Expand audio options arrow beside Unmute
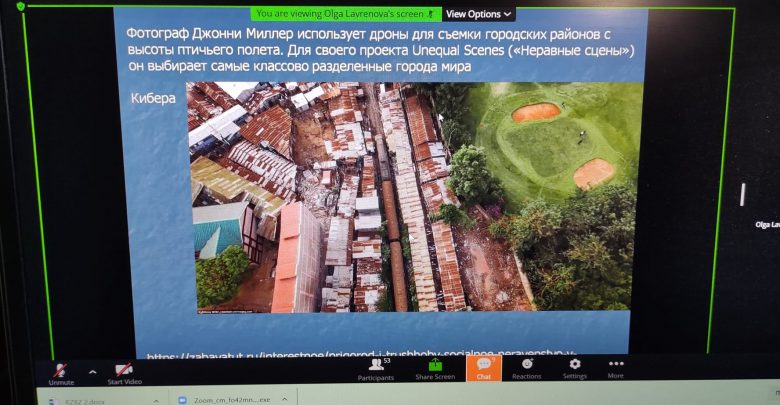 (93, 372)
